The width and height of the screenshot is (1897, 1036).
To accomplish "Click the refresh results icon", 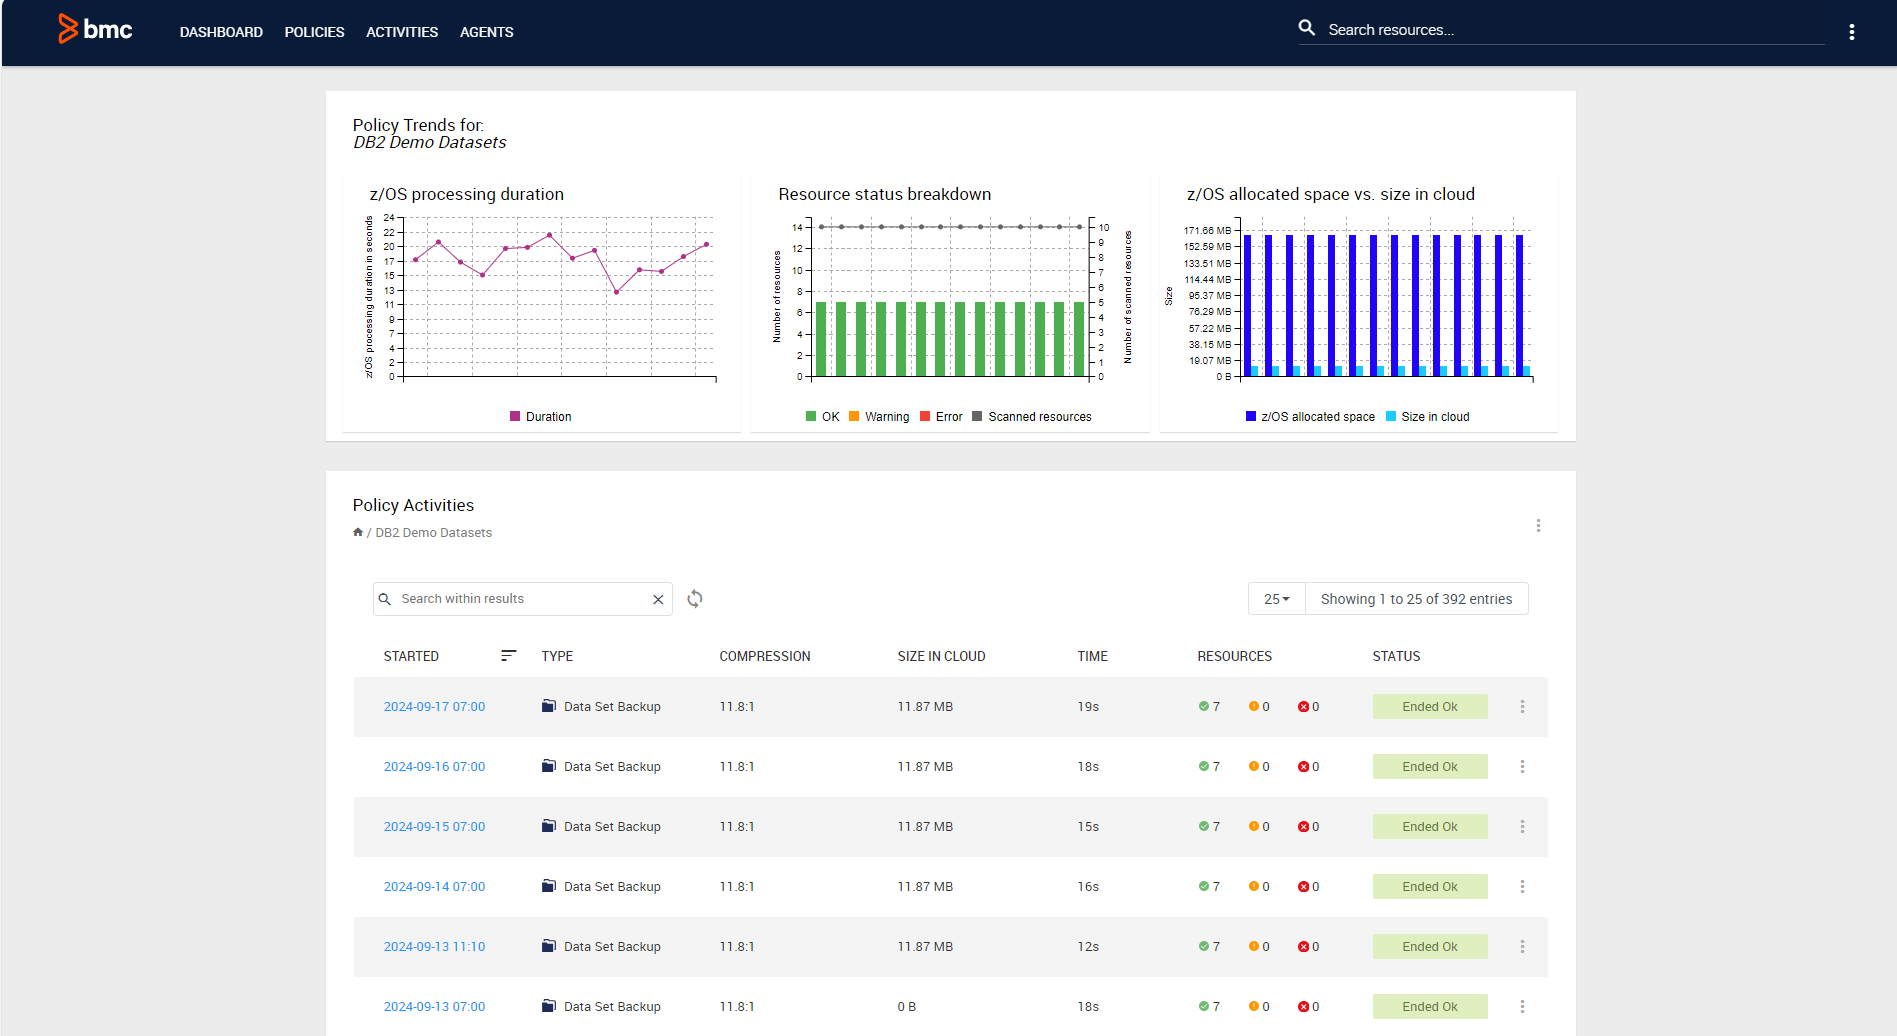I will [x=695, y=599].
